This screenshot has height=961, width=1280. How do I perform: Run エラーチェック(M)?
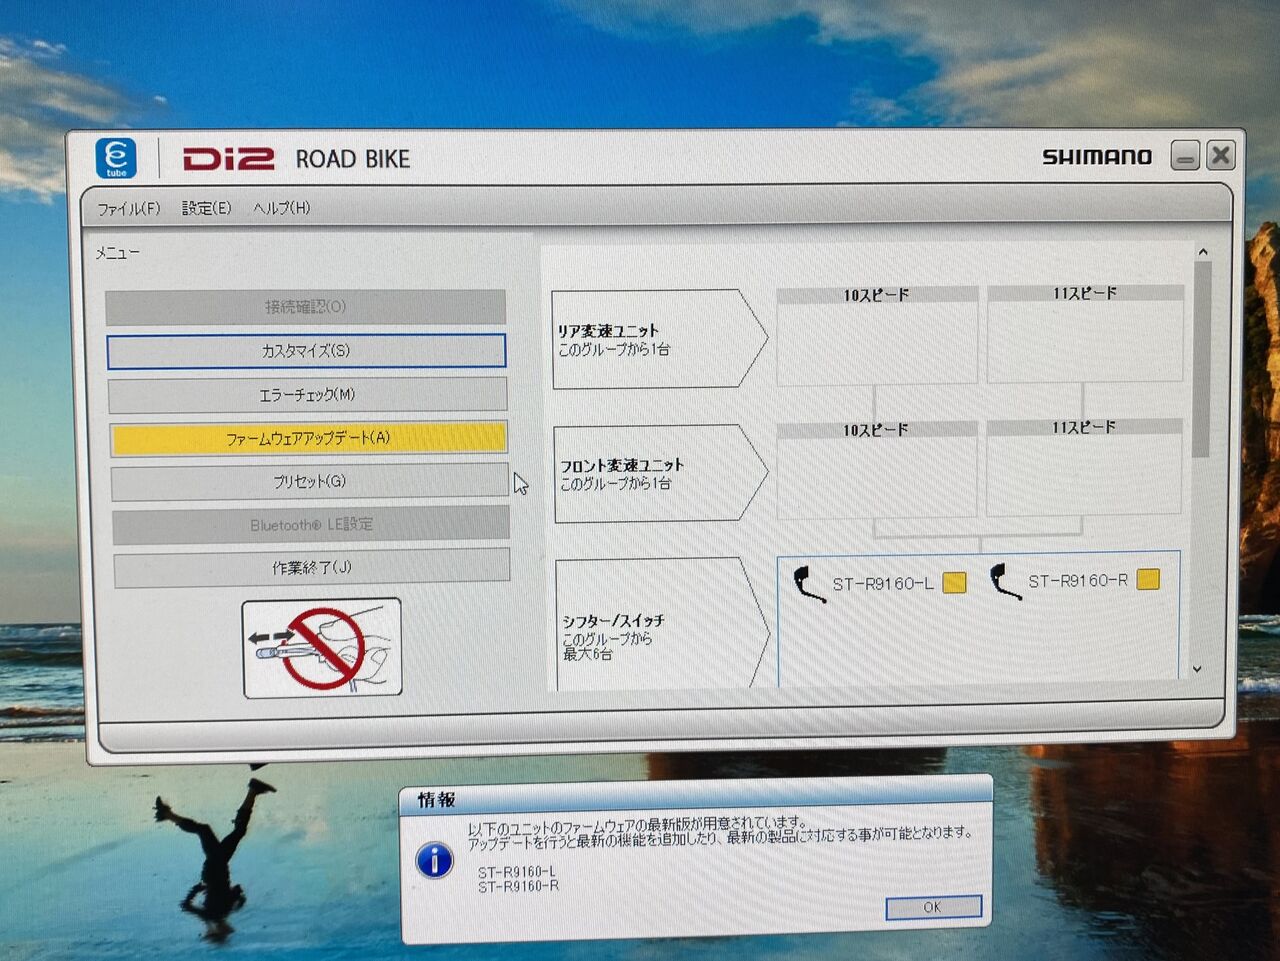tap(307, 395)
